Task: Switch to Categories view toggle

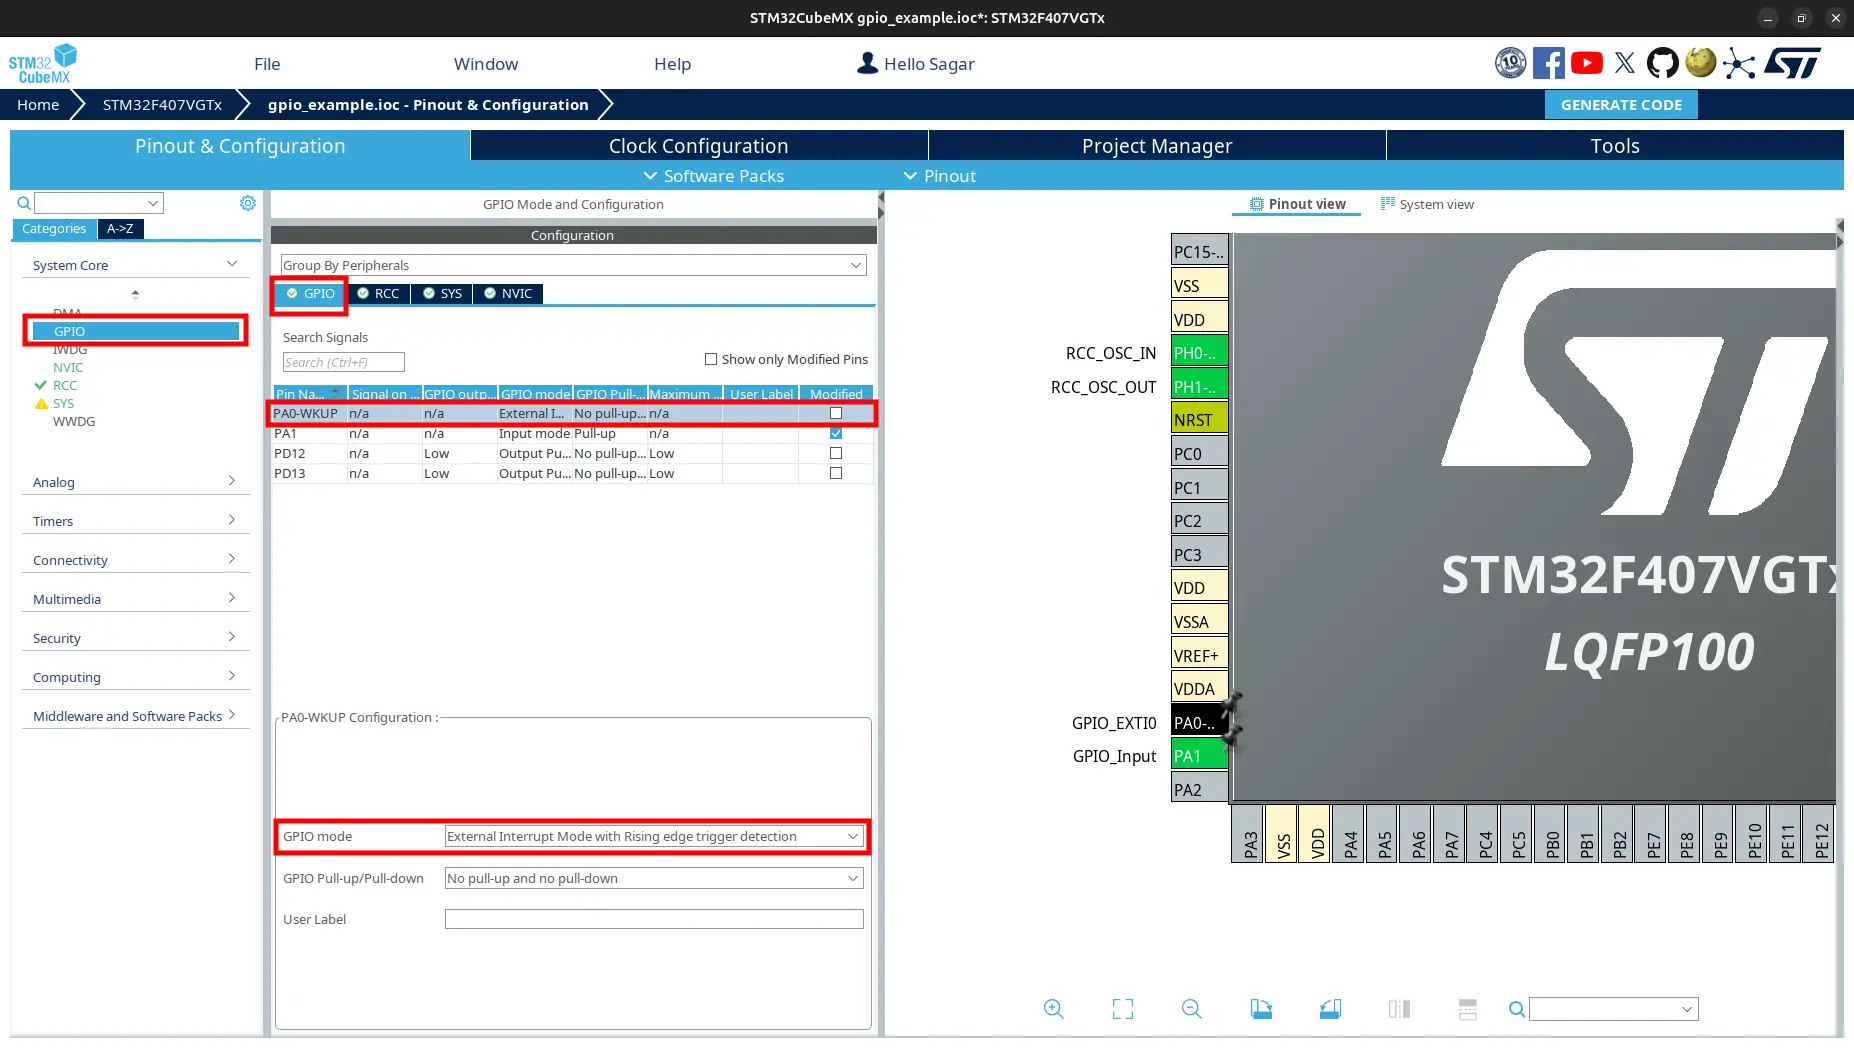Action: pyautogui.click(x=54, y=229)
